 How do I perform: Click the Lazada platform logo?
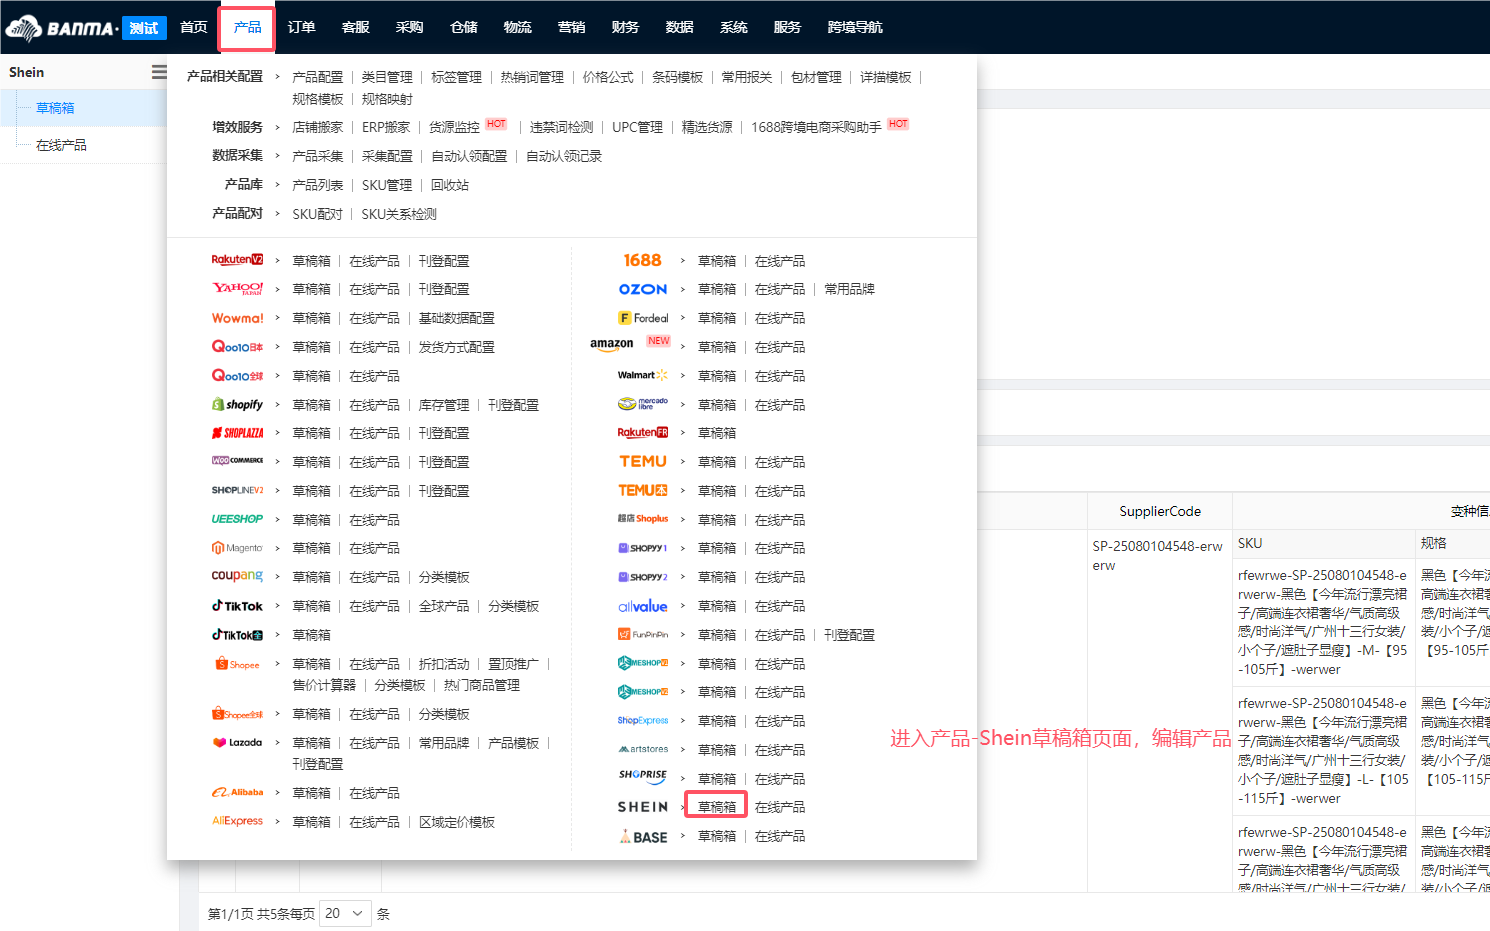pos(237,742)
